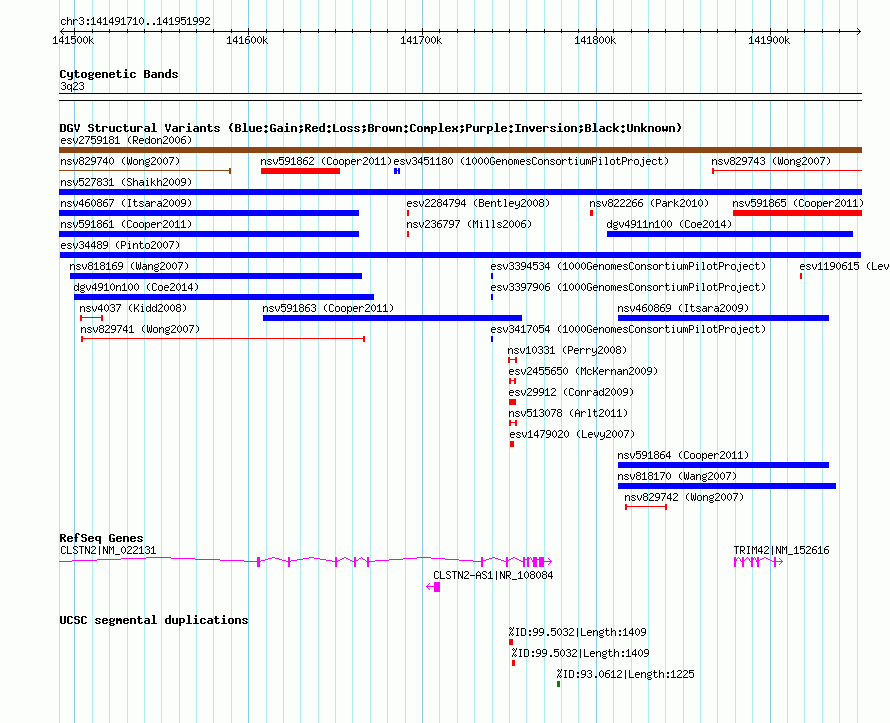
Task: Click dgv4911n100 (Coe2014) blue bar
Action: point(730,234)
